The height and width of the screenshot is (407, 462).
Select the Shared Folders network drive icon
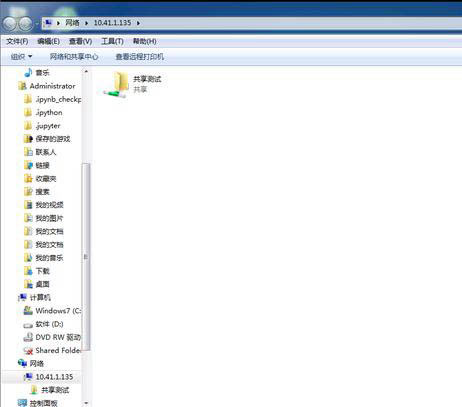click(28, 350)
